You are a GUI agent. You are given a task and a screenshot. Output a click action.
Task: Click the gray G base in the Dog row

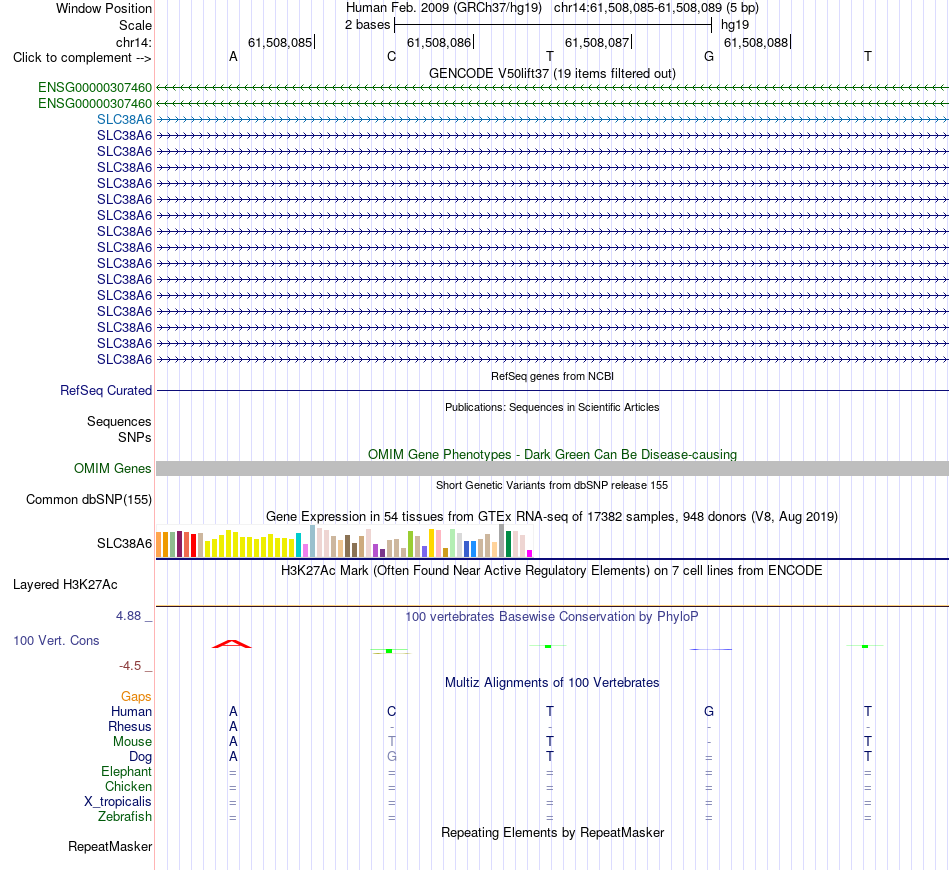click(391, 757)
